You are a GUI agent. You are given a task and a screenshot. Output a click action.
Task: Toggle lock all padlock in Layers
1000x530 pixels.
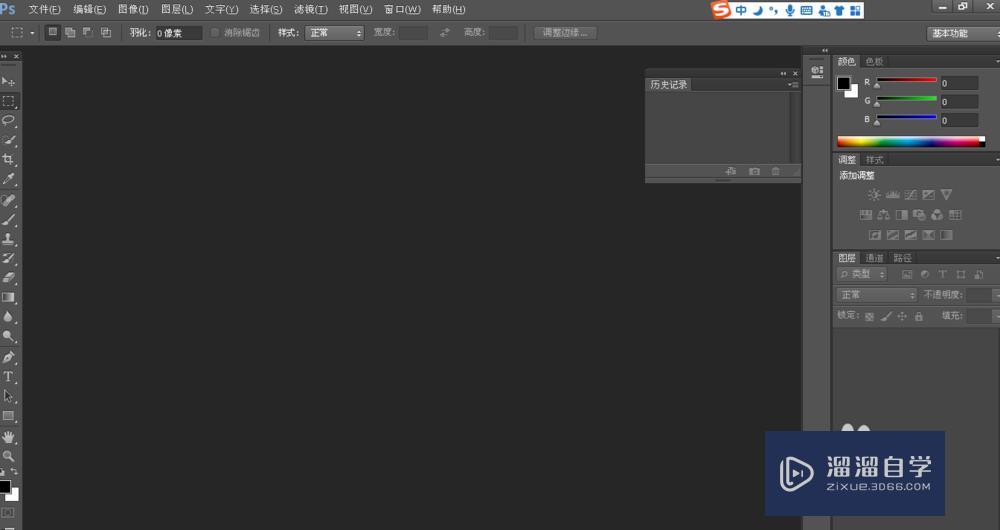919,316
